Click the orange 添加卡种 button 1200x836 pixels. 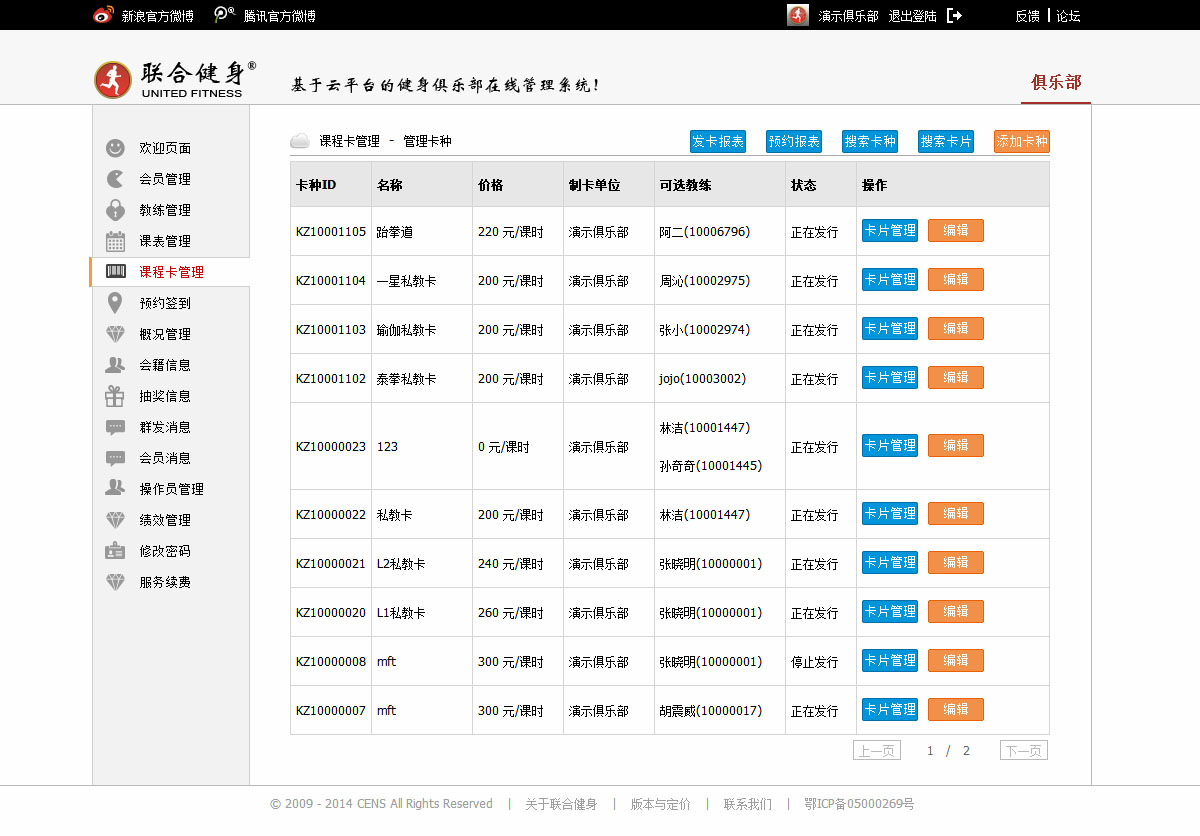coord(1022,142)
